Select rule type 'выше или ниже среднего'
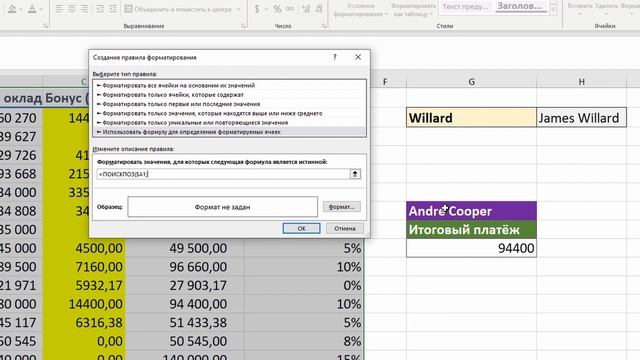This screenshot has height=360, width=640. click(x=229, y=113)
